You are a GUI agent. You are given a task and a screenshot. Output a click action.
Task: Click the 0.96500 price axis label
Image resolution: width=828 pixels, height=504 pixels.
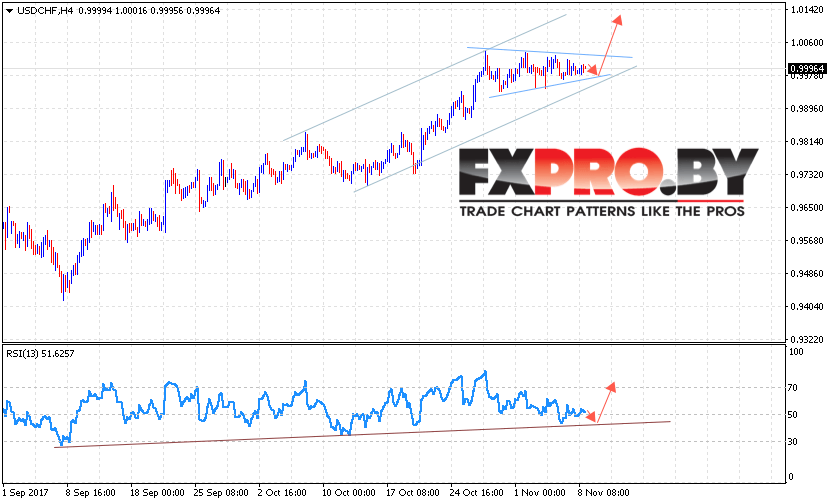pos(807,208)
